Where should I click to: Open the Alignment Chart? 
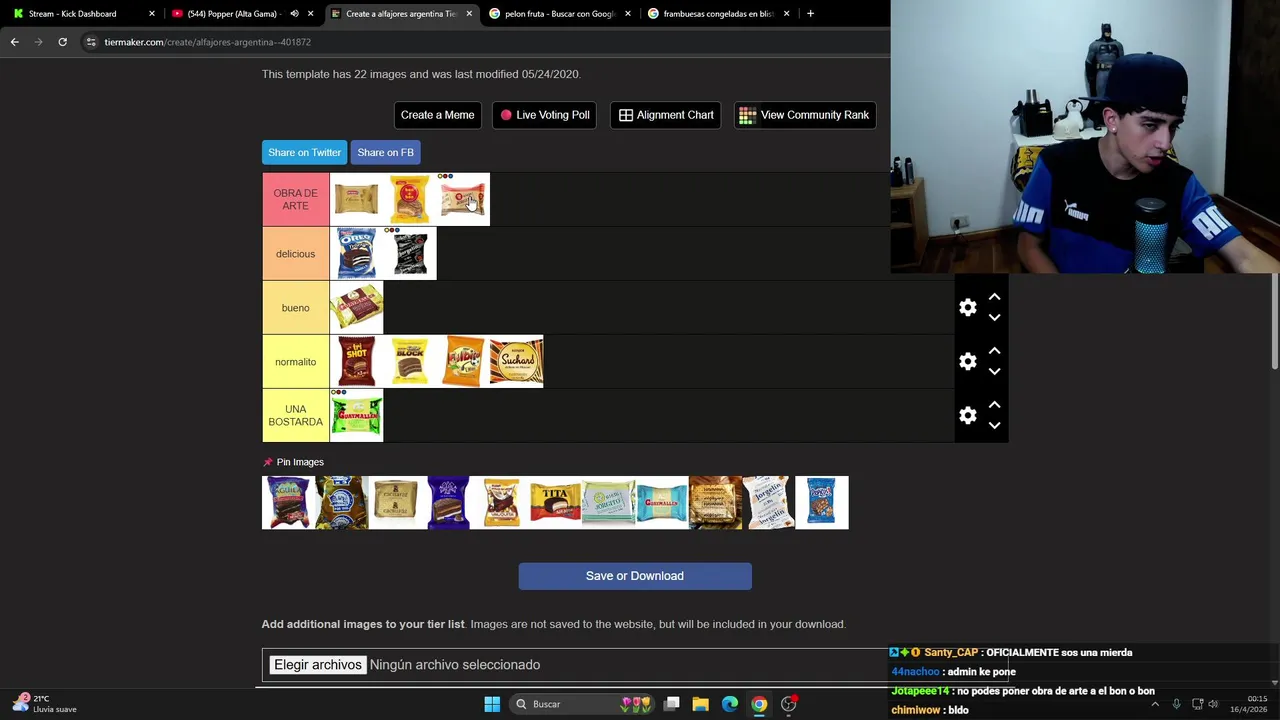tap(666, 115)
